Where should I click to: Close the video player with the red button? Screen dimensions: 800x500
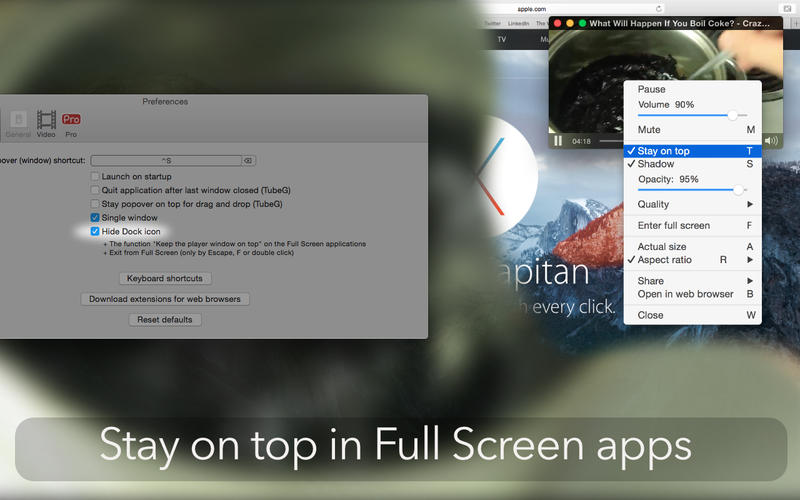[558, 23]
